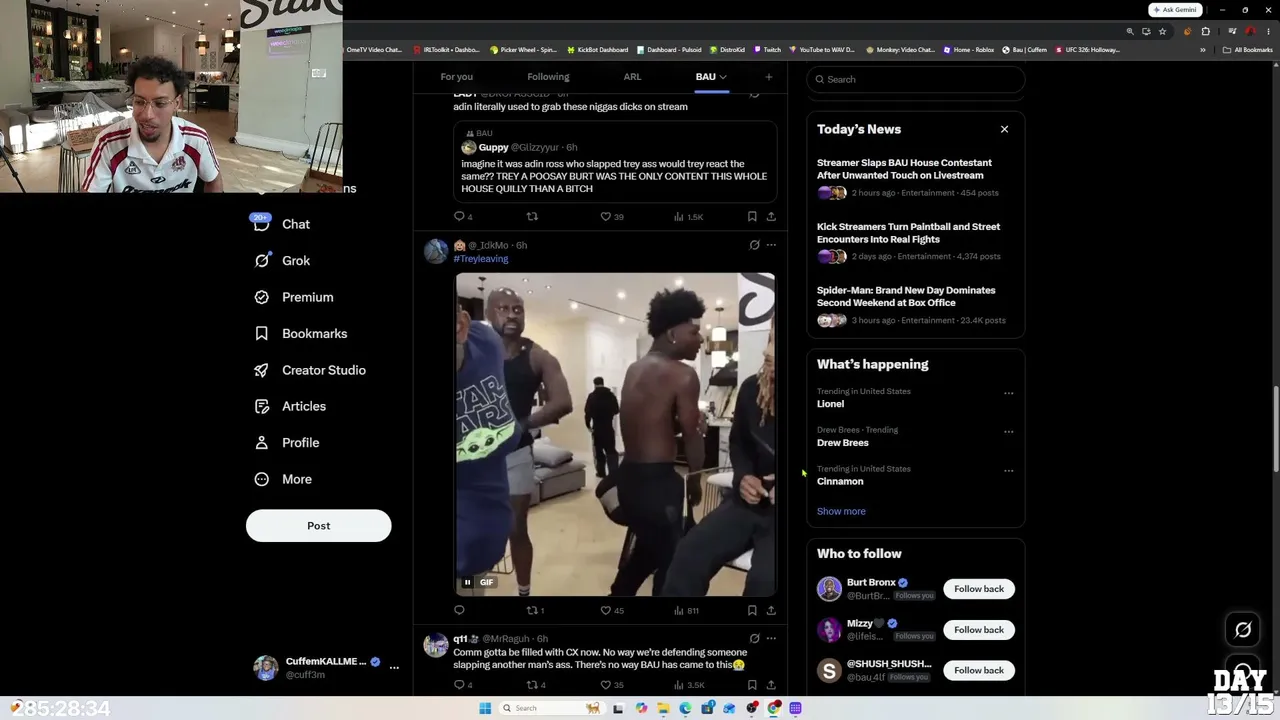Image resolution: width=1280 pixels, height=720 pixels.
Task: Open Burt Bronx's profile avatar
Action: pos(829,589)
